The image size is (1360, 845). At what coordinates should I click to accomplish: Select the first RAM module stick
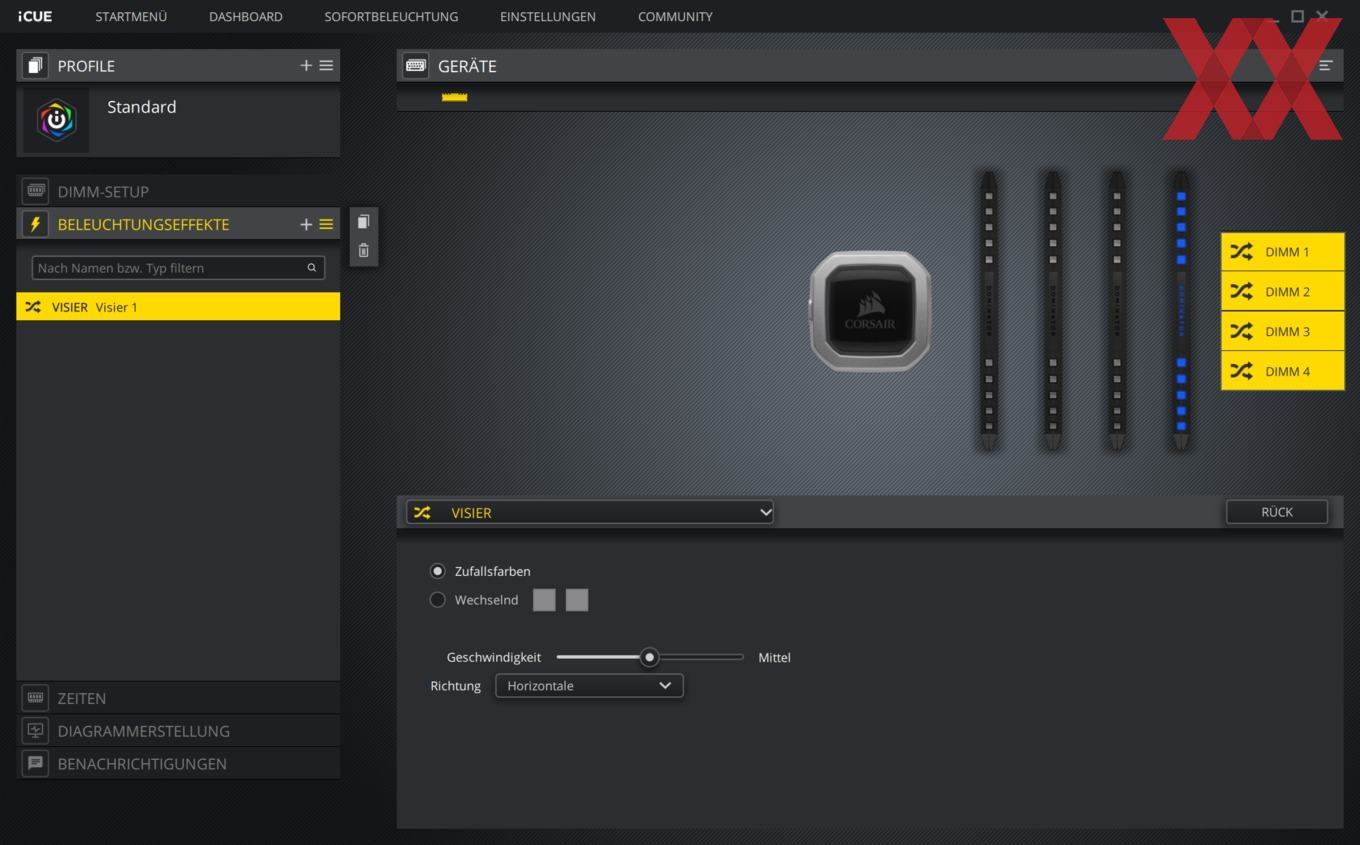[x=988, y=310]
